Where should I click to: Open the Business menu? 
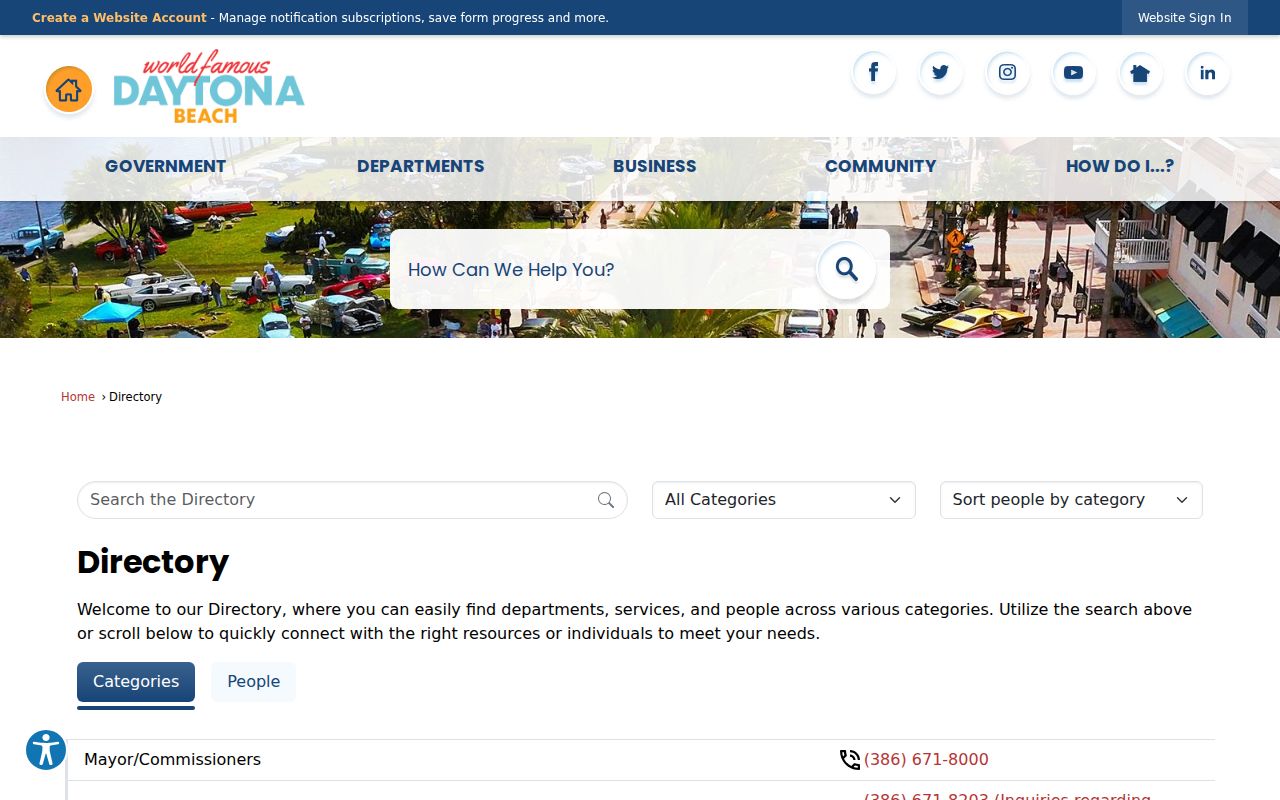click(655, 167)
